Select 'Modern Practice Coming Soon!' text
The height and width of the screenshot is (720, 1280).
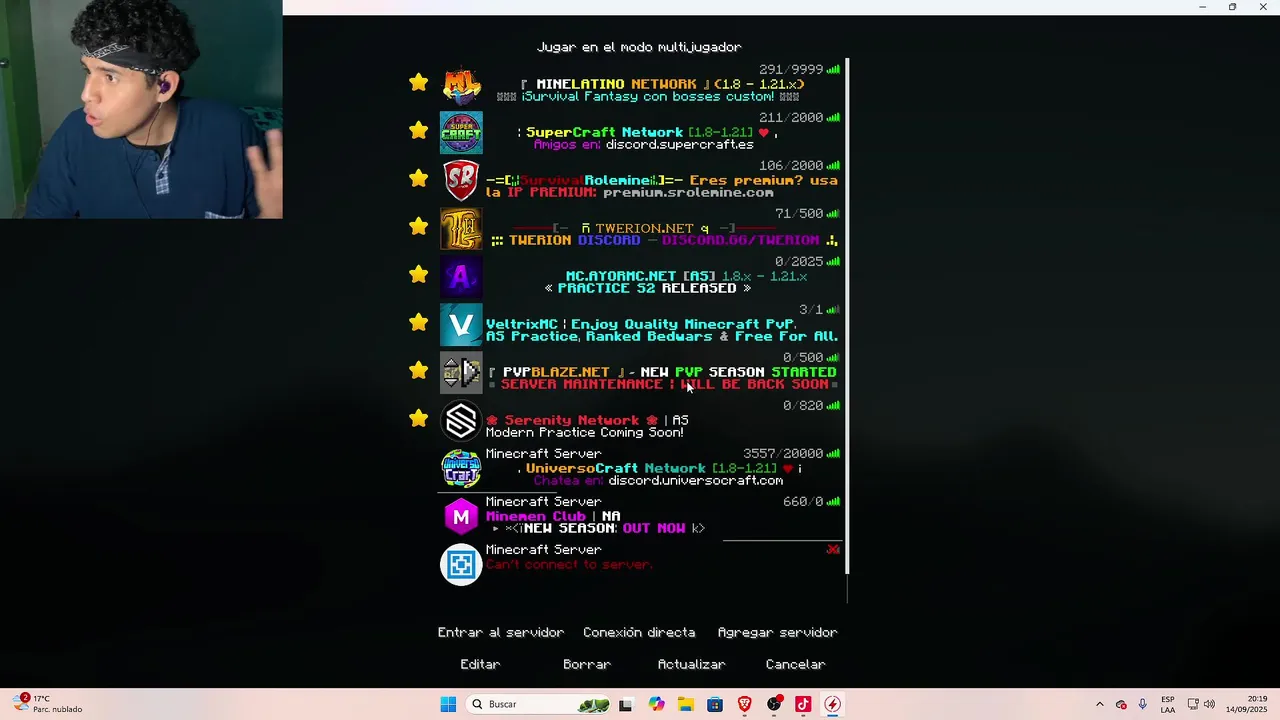[585, 432]
